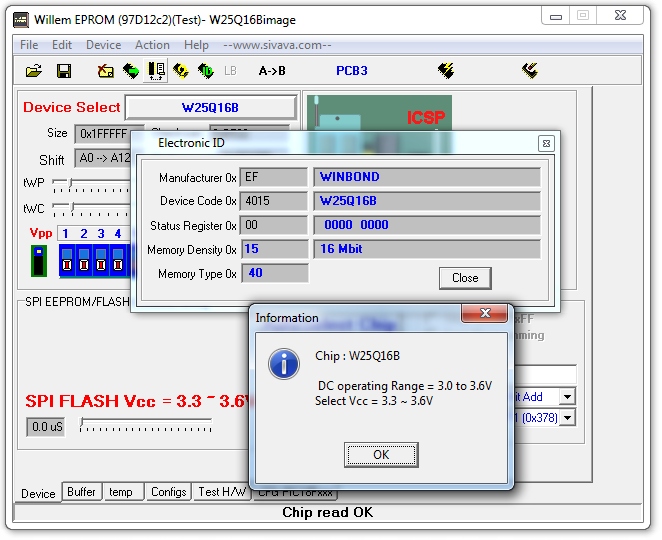Viewport: 662px width, 540px height.
Task: Click Close in Electronic ID window
Action: click(465, 278)
